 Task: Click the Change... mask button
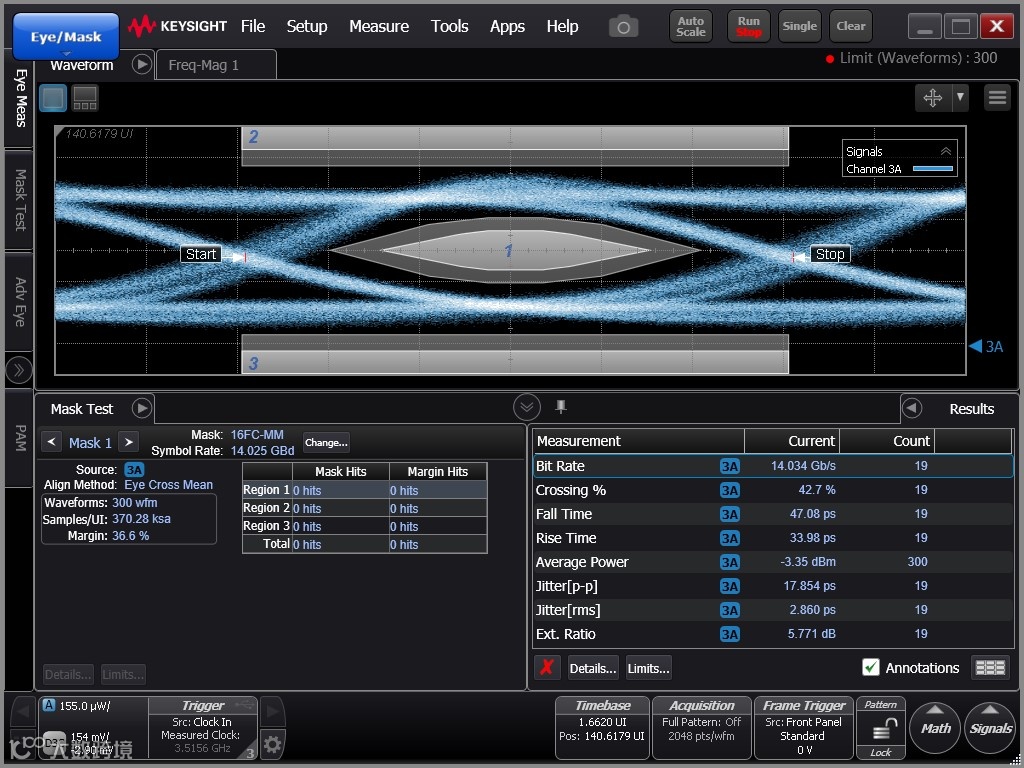(x=326, y=442)
